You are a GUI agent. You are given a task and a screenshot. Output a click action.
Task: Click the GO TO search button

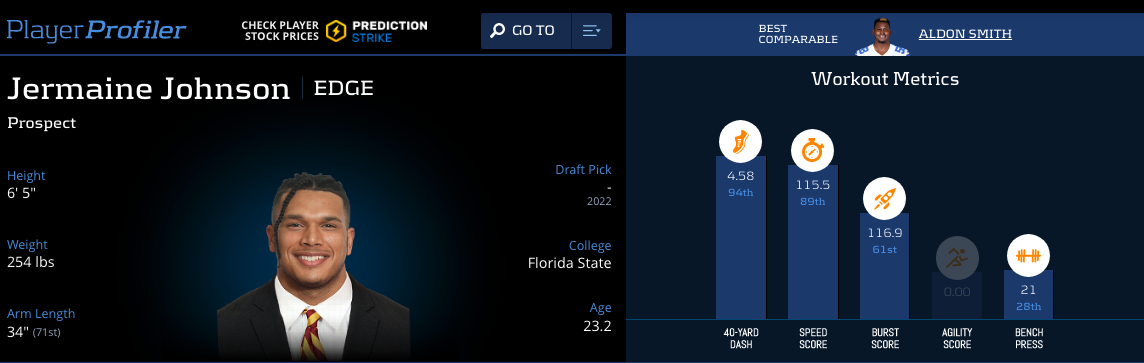(x=526, y=31)
